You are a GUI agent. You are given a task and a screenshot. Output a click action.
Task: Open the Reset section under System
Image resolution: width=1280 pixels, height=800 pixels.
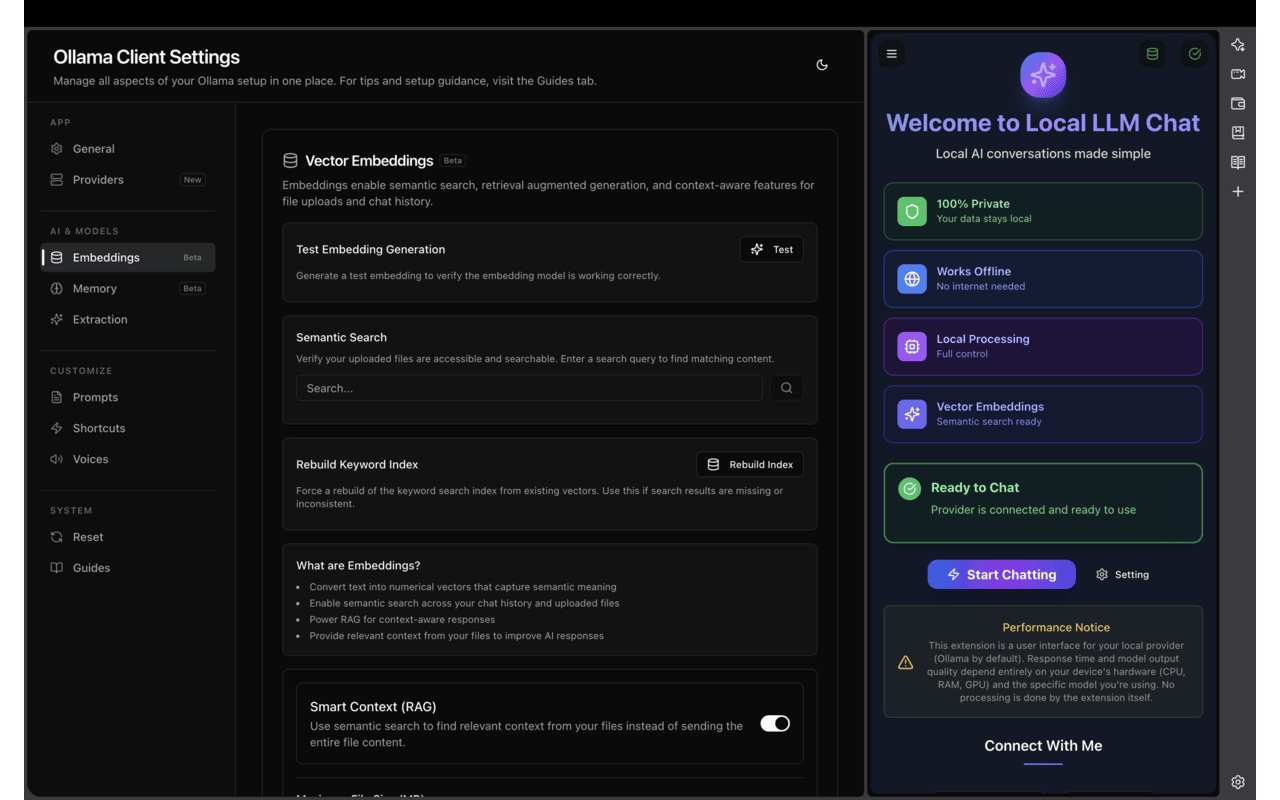pyautogui.click(x=128, y=538)
